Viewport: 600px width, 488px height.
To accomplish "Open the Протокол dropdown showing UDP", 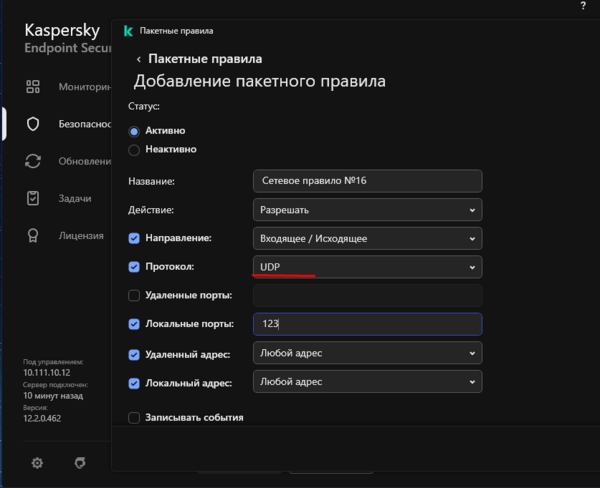I will pos(367,267).
